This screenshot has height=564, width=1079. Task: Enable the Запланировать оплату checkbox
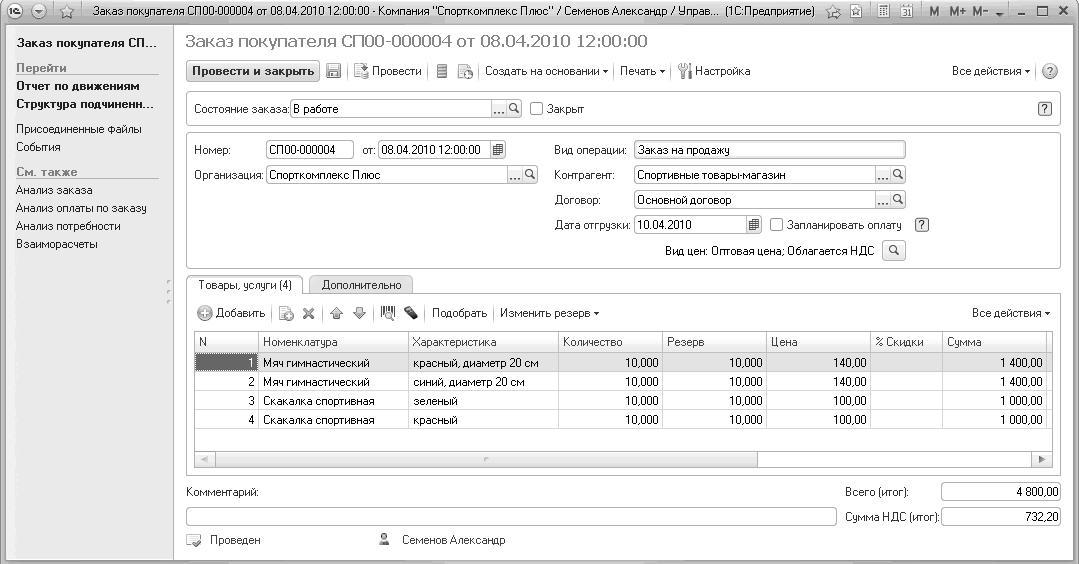[x=776, y=224]
